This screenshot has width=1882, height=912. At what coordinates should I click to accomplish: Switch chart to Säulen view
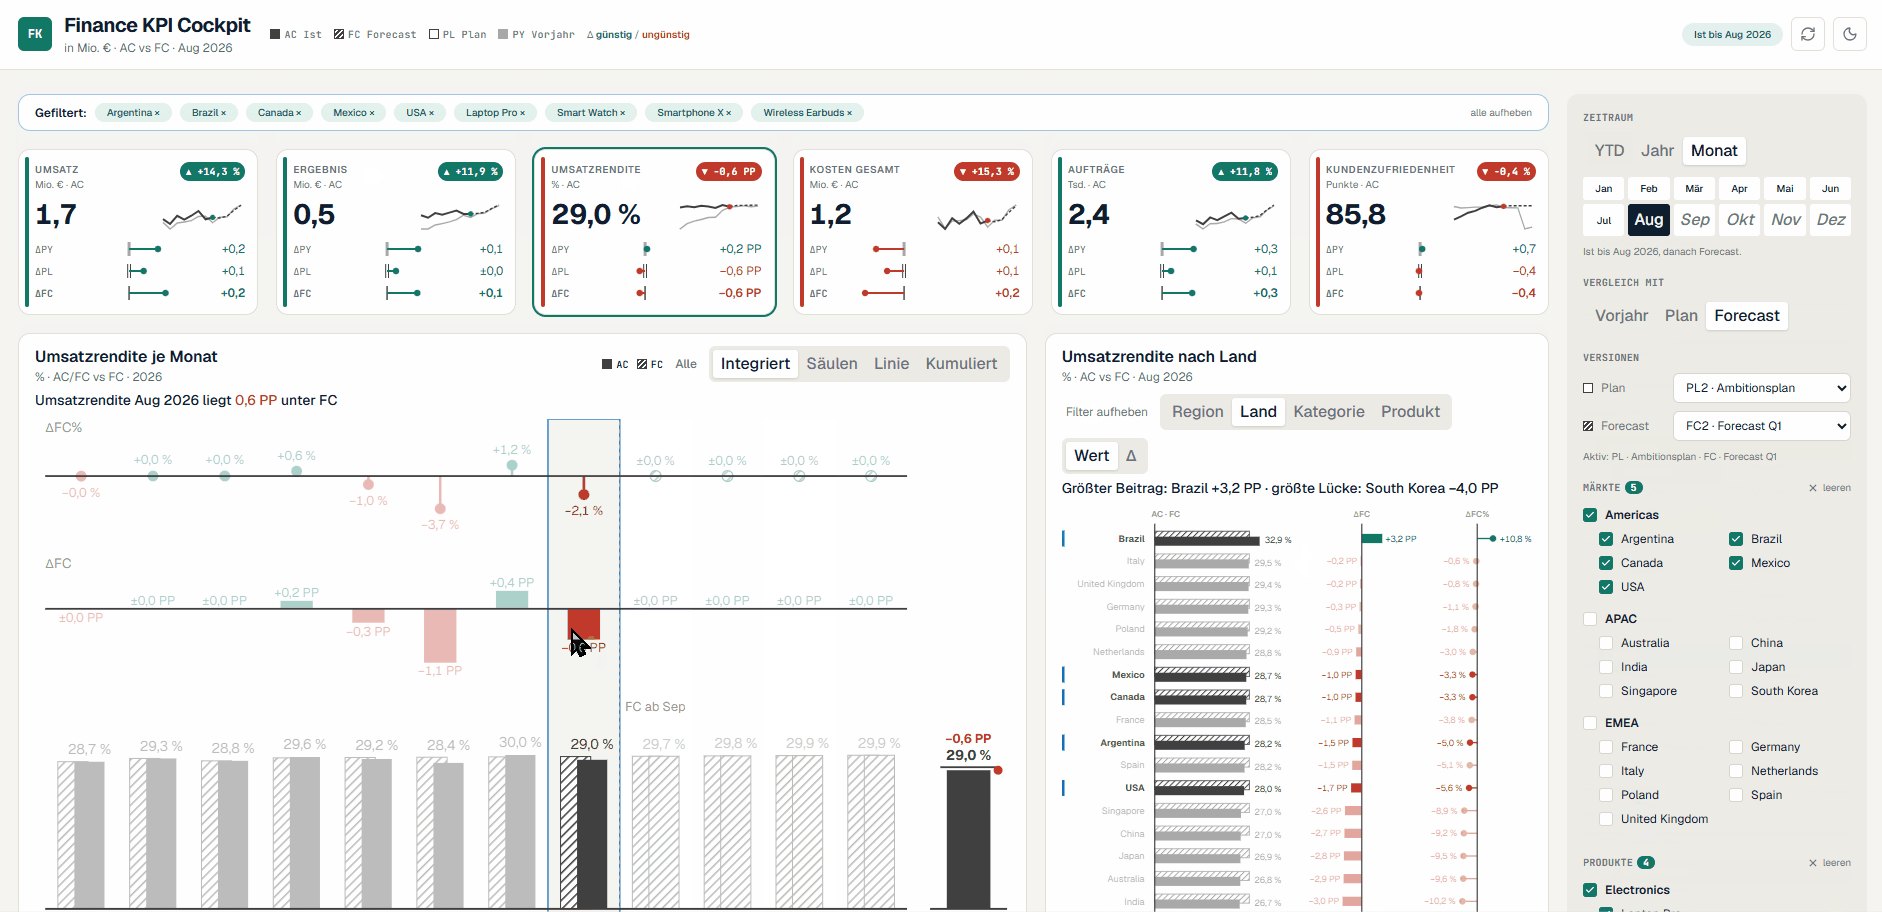point(832,364)
